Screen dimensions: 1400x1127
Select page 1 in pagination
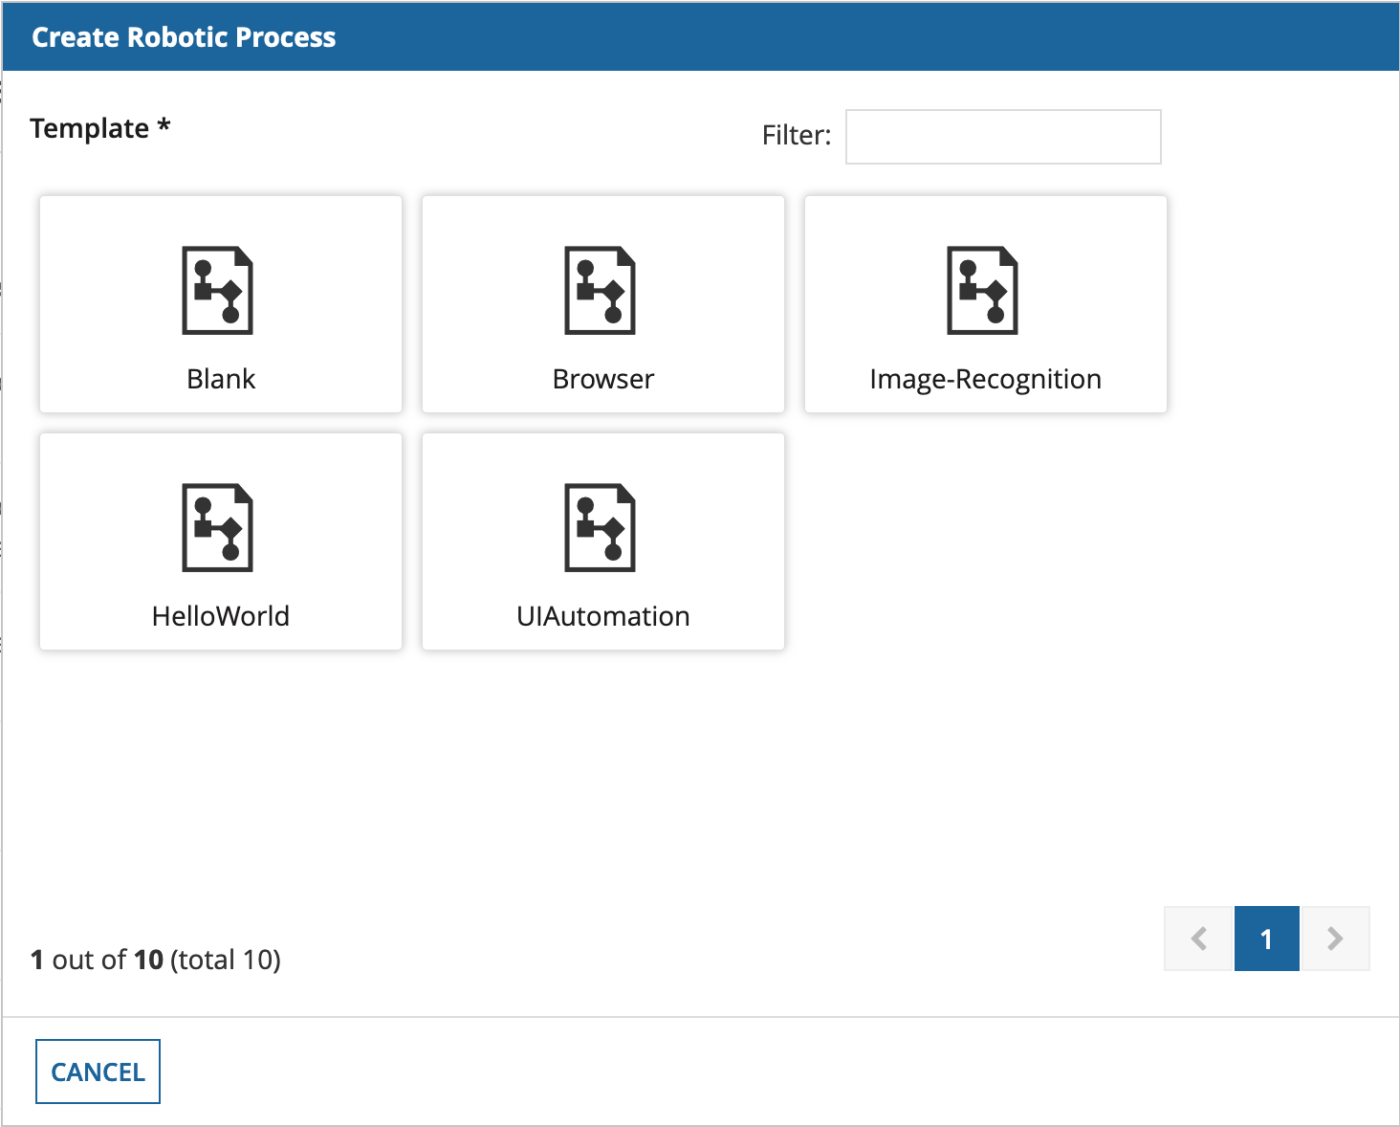click(1267, 938)
